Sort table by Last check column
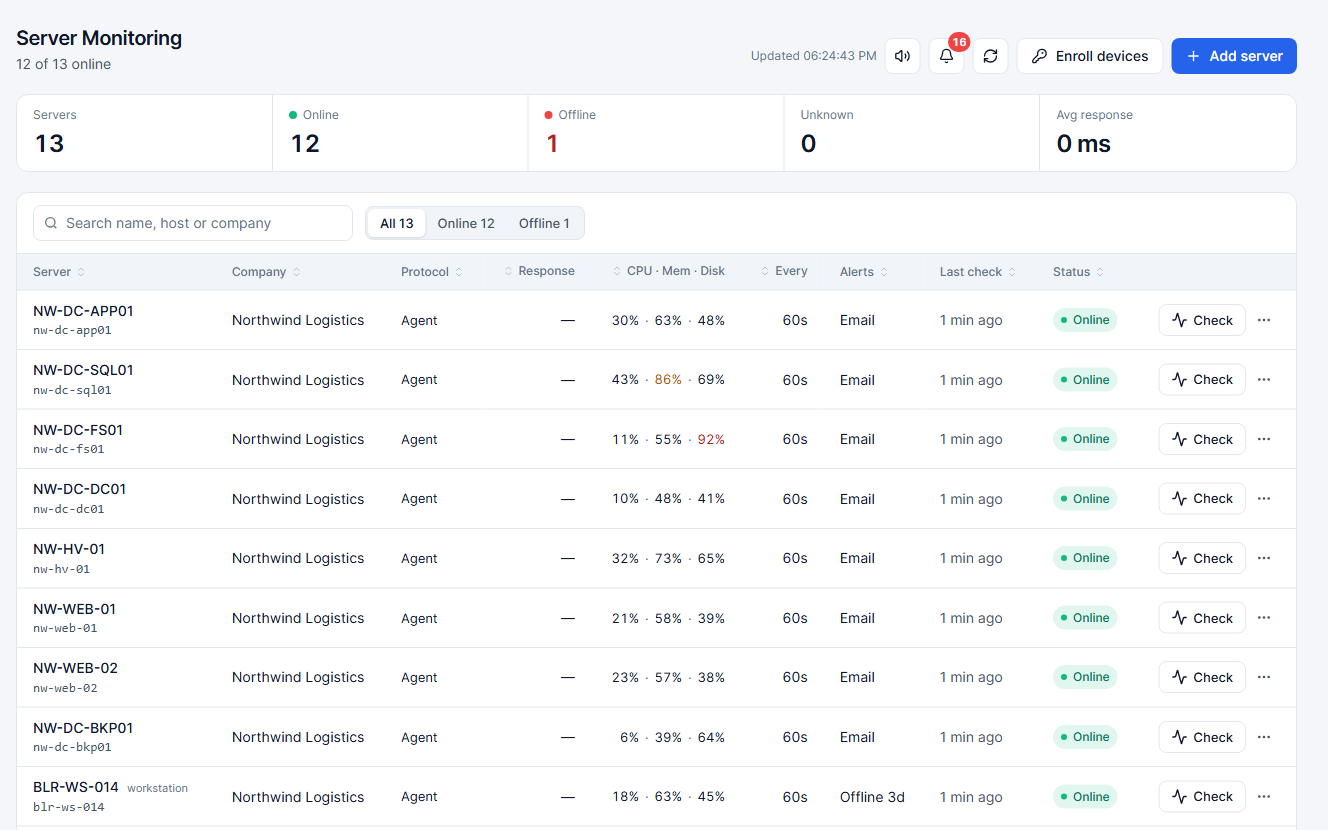 click(978, 272)
